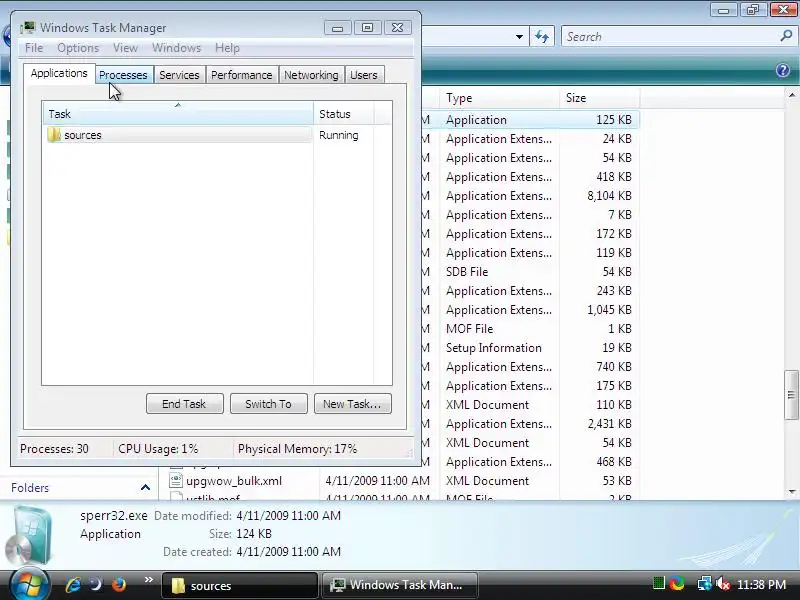800x600 pixels.
Task: Click sperr32.exe name in details pane
Action: [114, 516]
